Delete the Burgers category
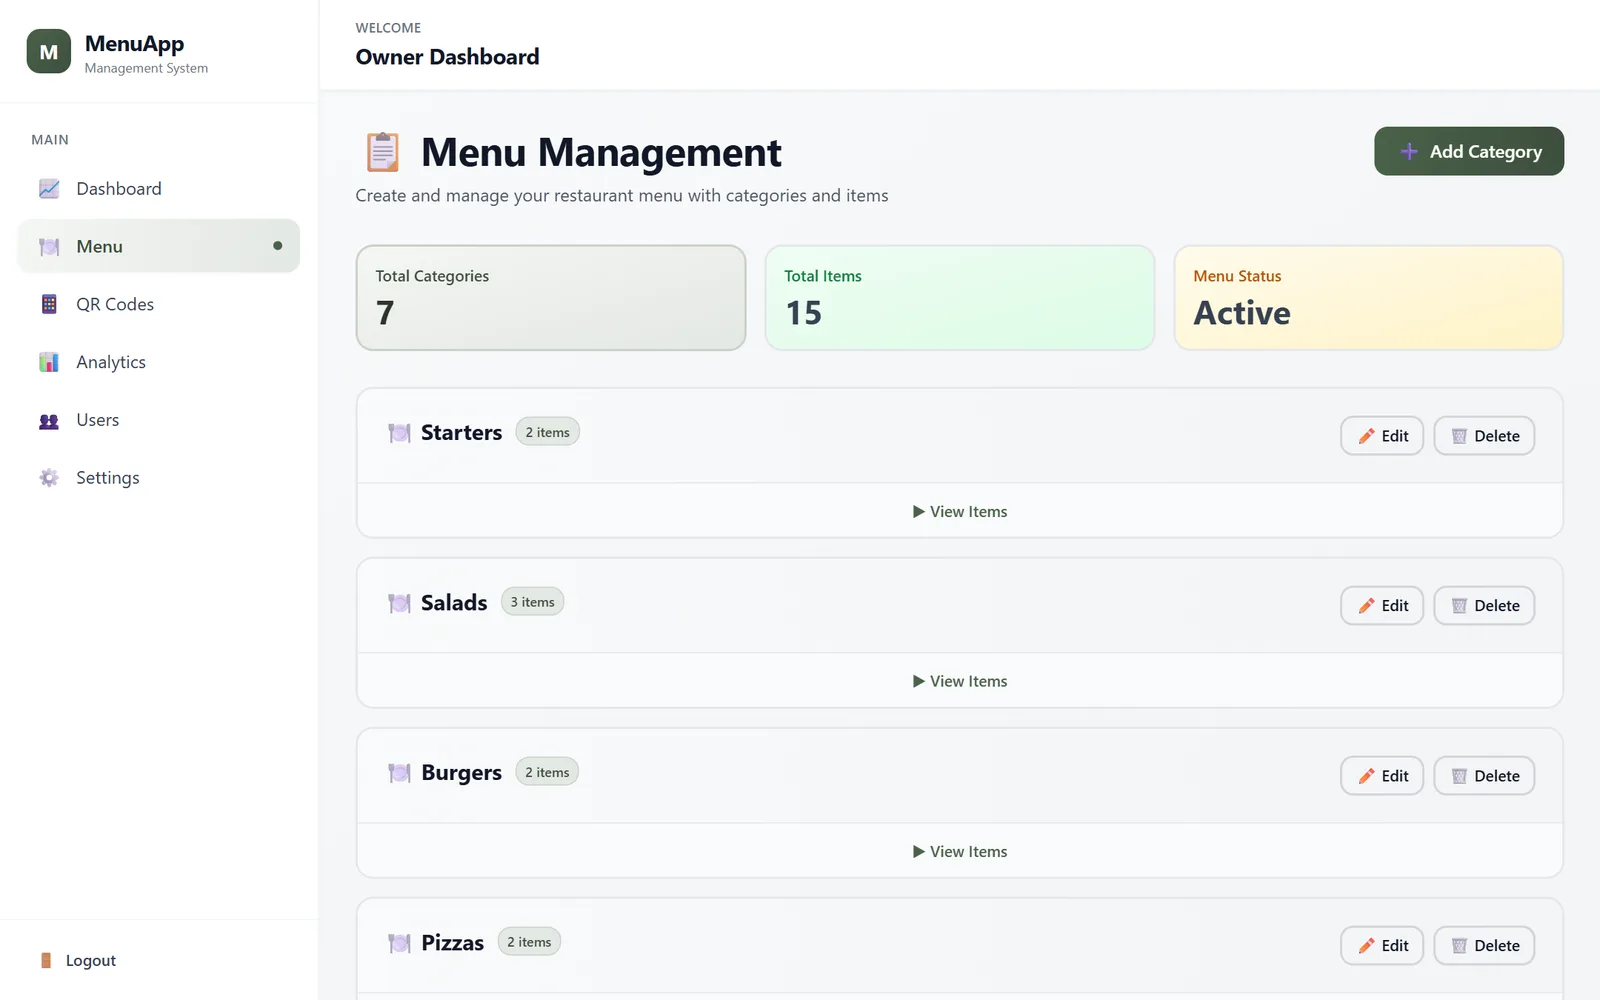The height and width of the screenshot is (1000, 1600). click(x=1484, y=776)
